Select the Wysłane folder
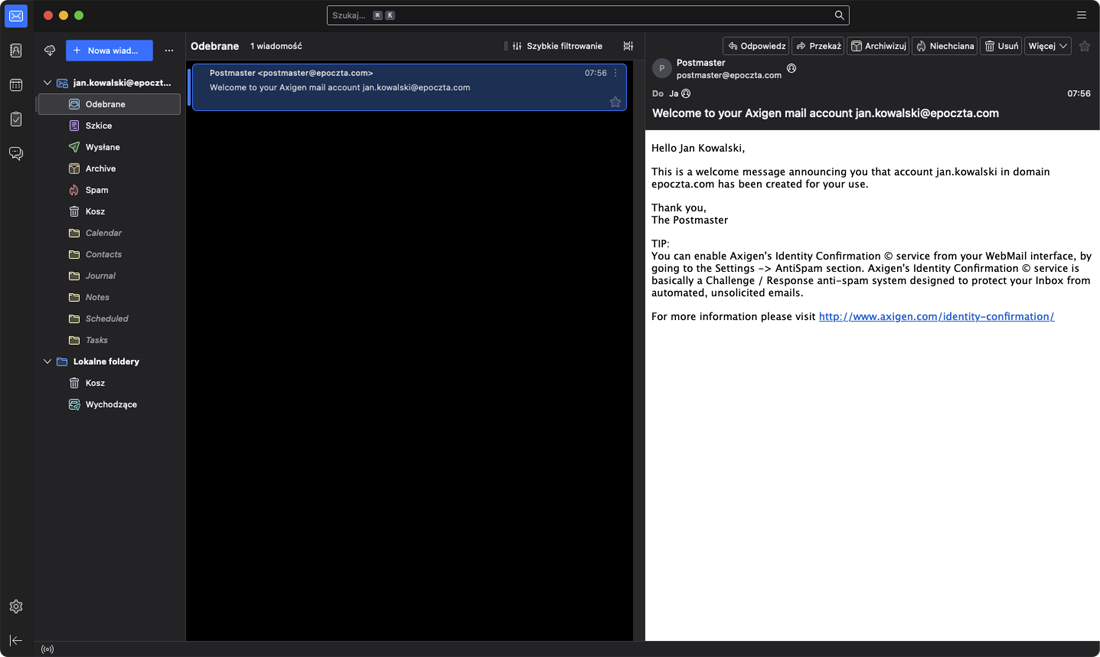The height and width of the screenshot is (657, 1100). pyautogui.click(x=102, y=147)
